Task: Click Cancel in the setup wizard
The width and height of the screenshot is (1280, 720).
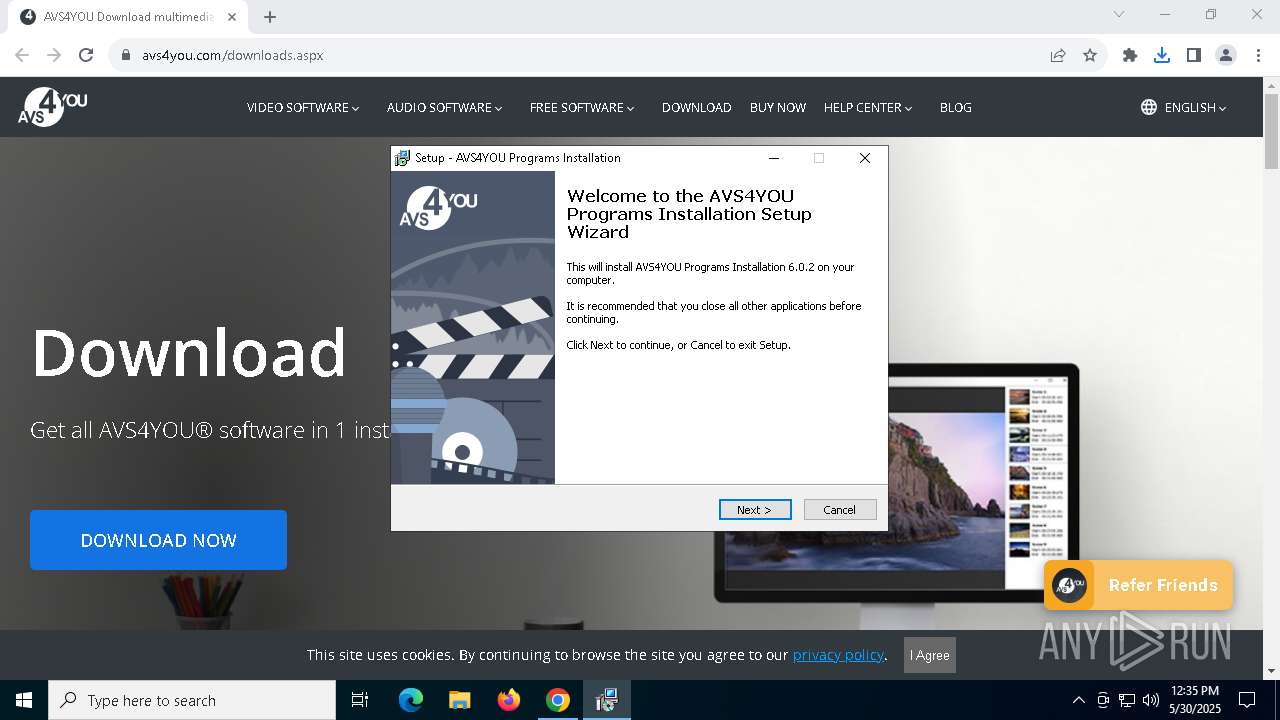Action: pyautogui.click(x=840, y=510)
